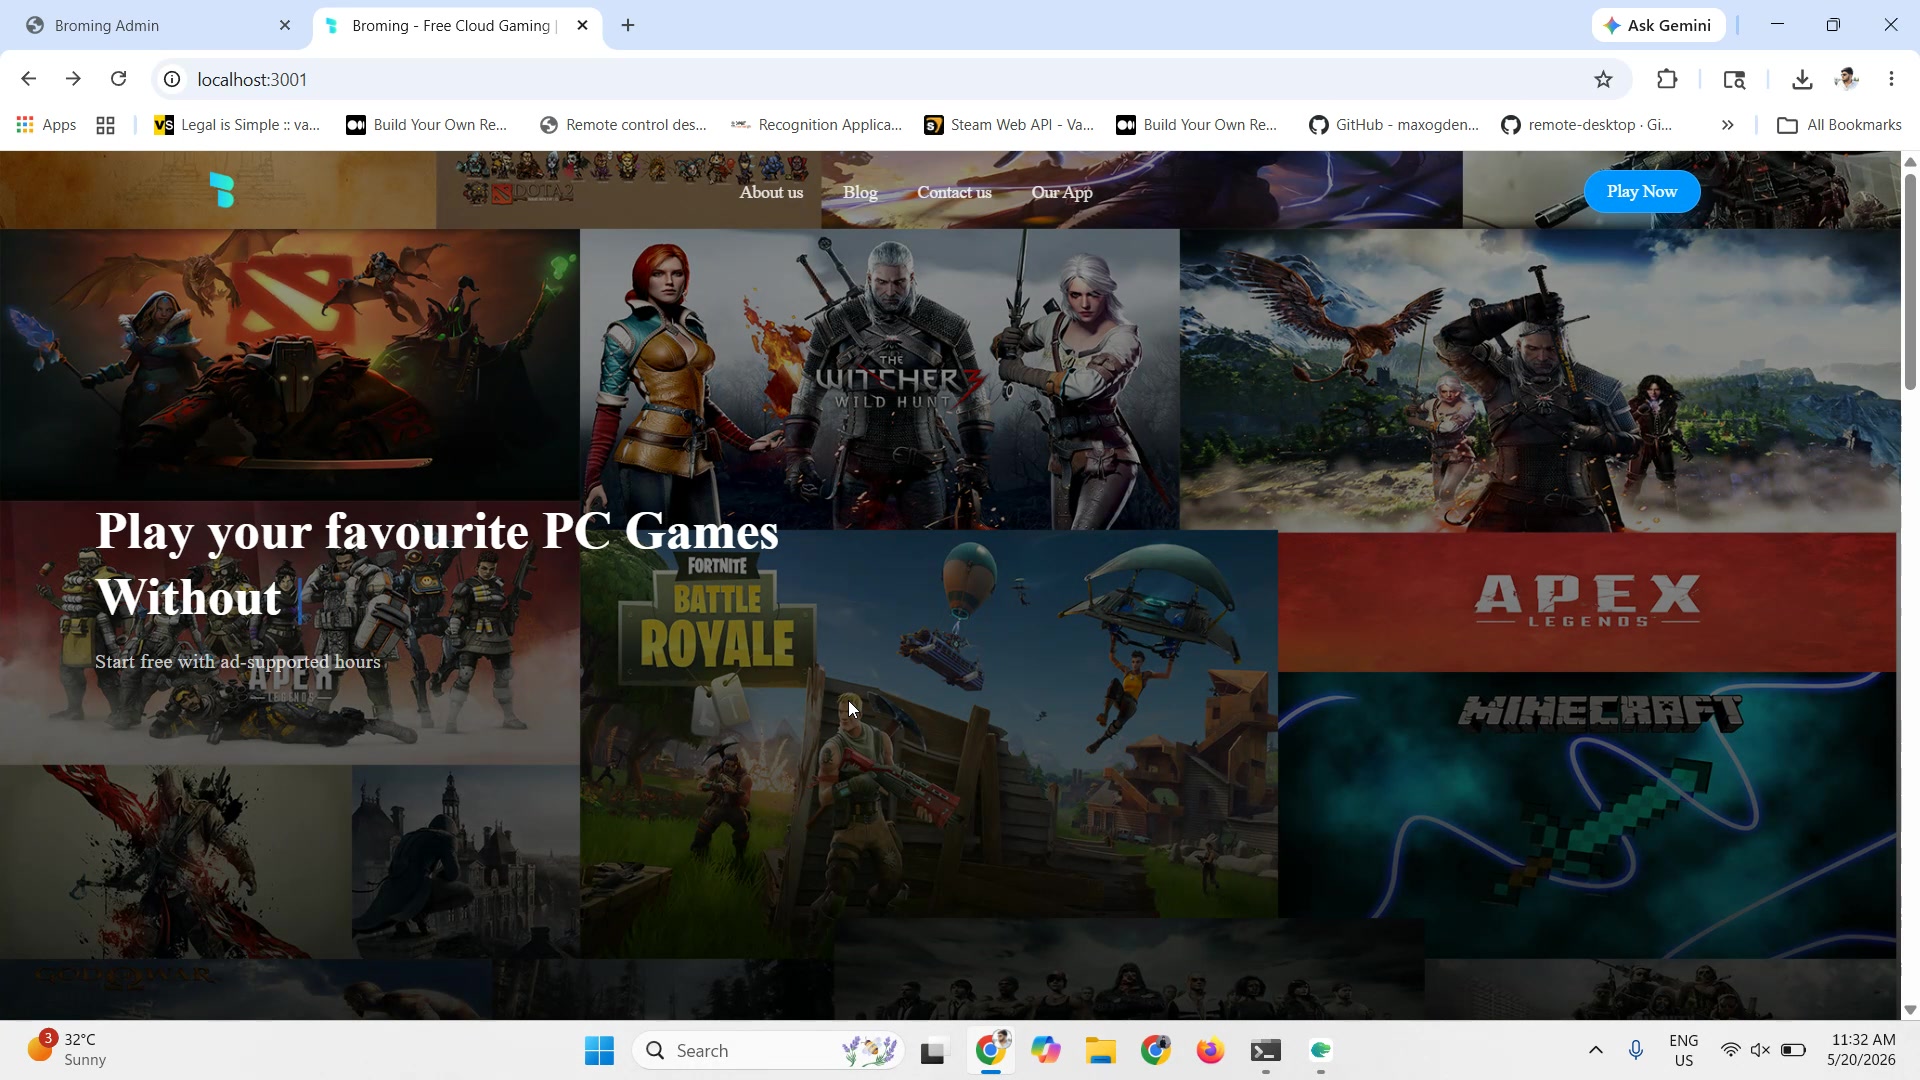
Task: Click the ENG US language indicator
Action: [1684, 1050]
